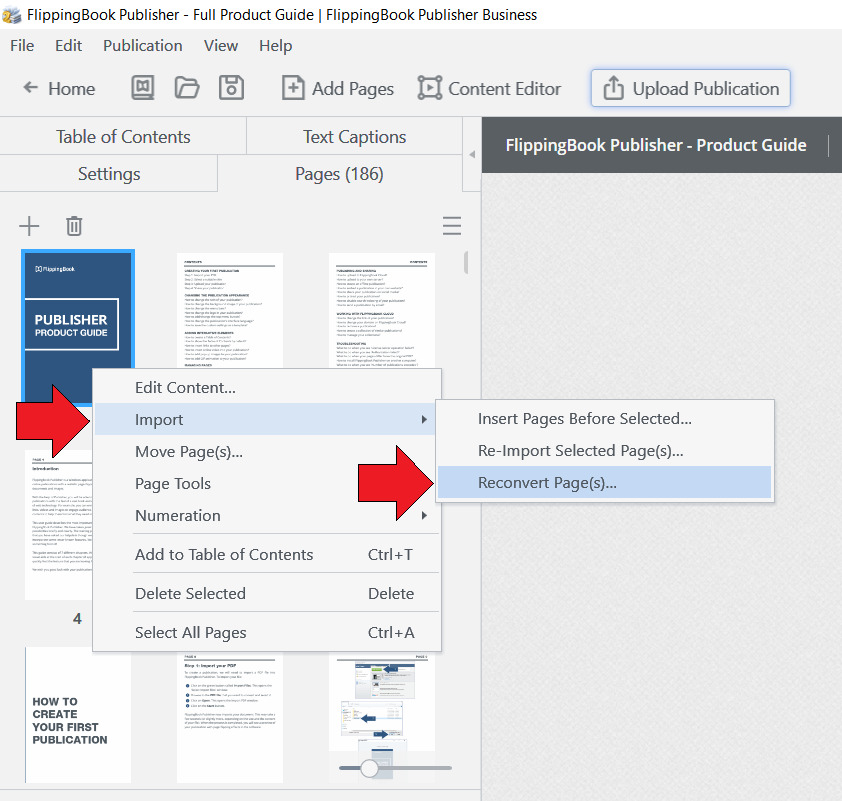Choose Re-Import Selected Page(s)...
842x801 pixels.
point(605,450)
